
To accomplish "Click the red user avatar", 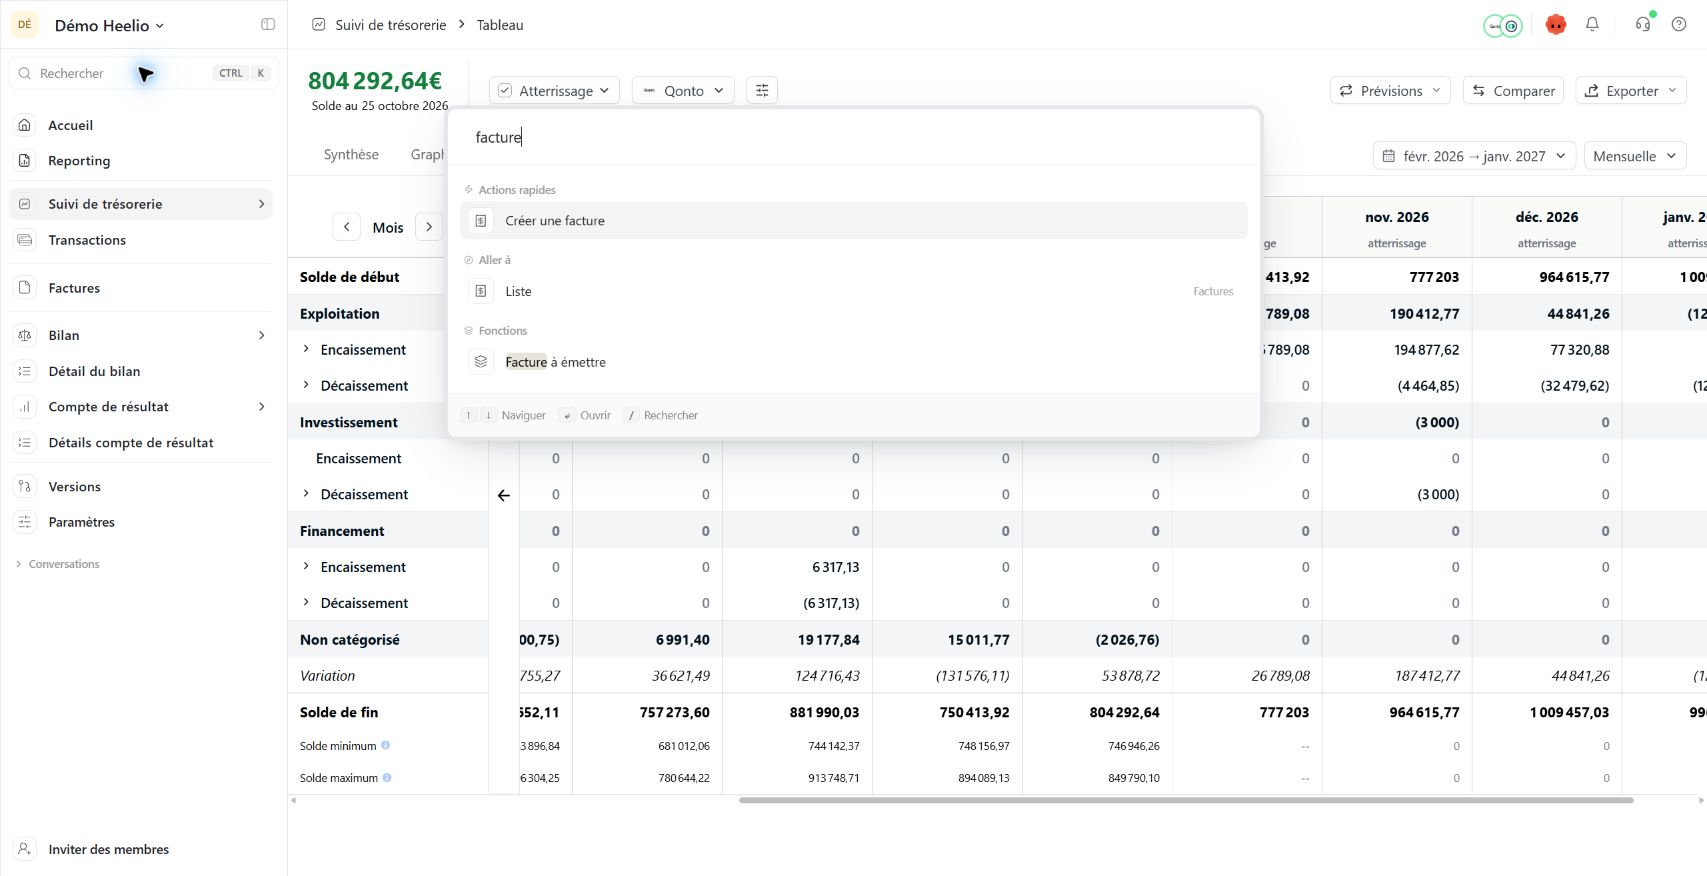I will (x=1555, y=25).
